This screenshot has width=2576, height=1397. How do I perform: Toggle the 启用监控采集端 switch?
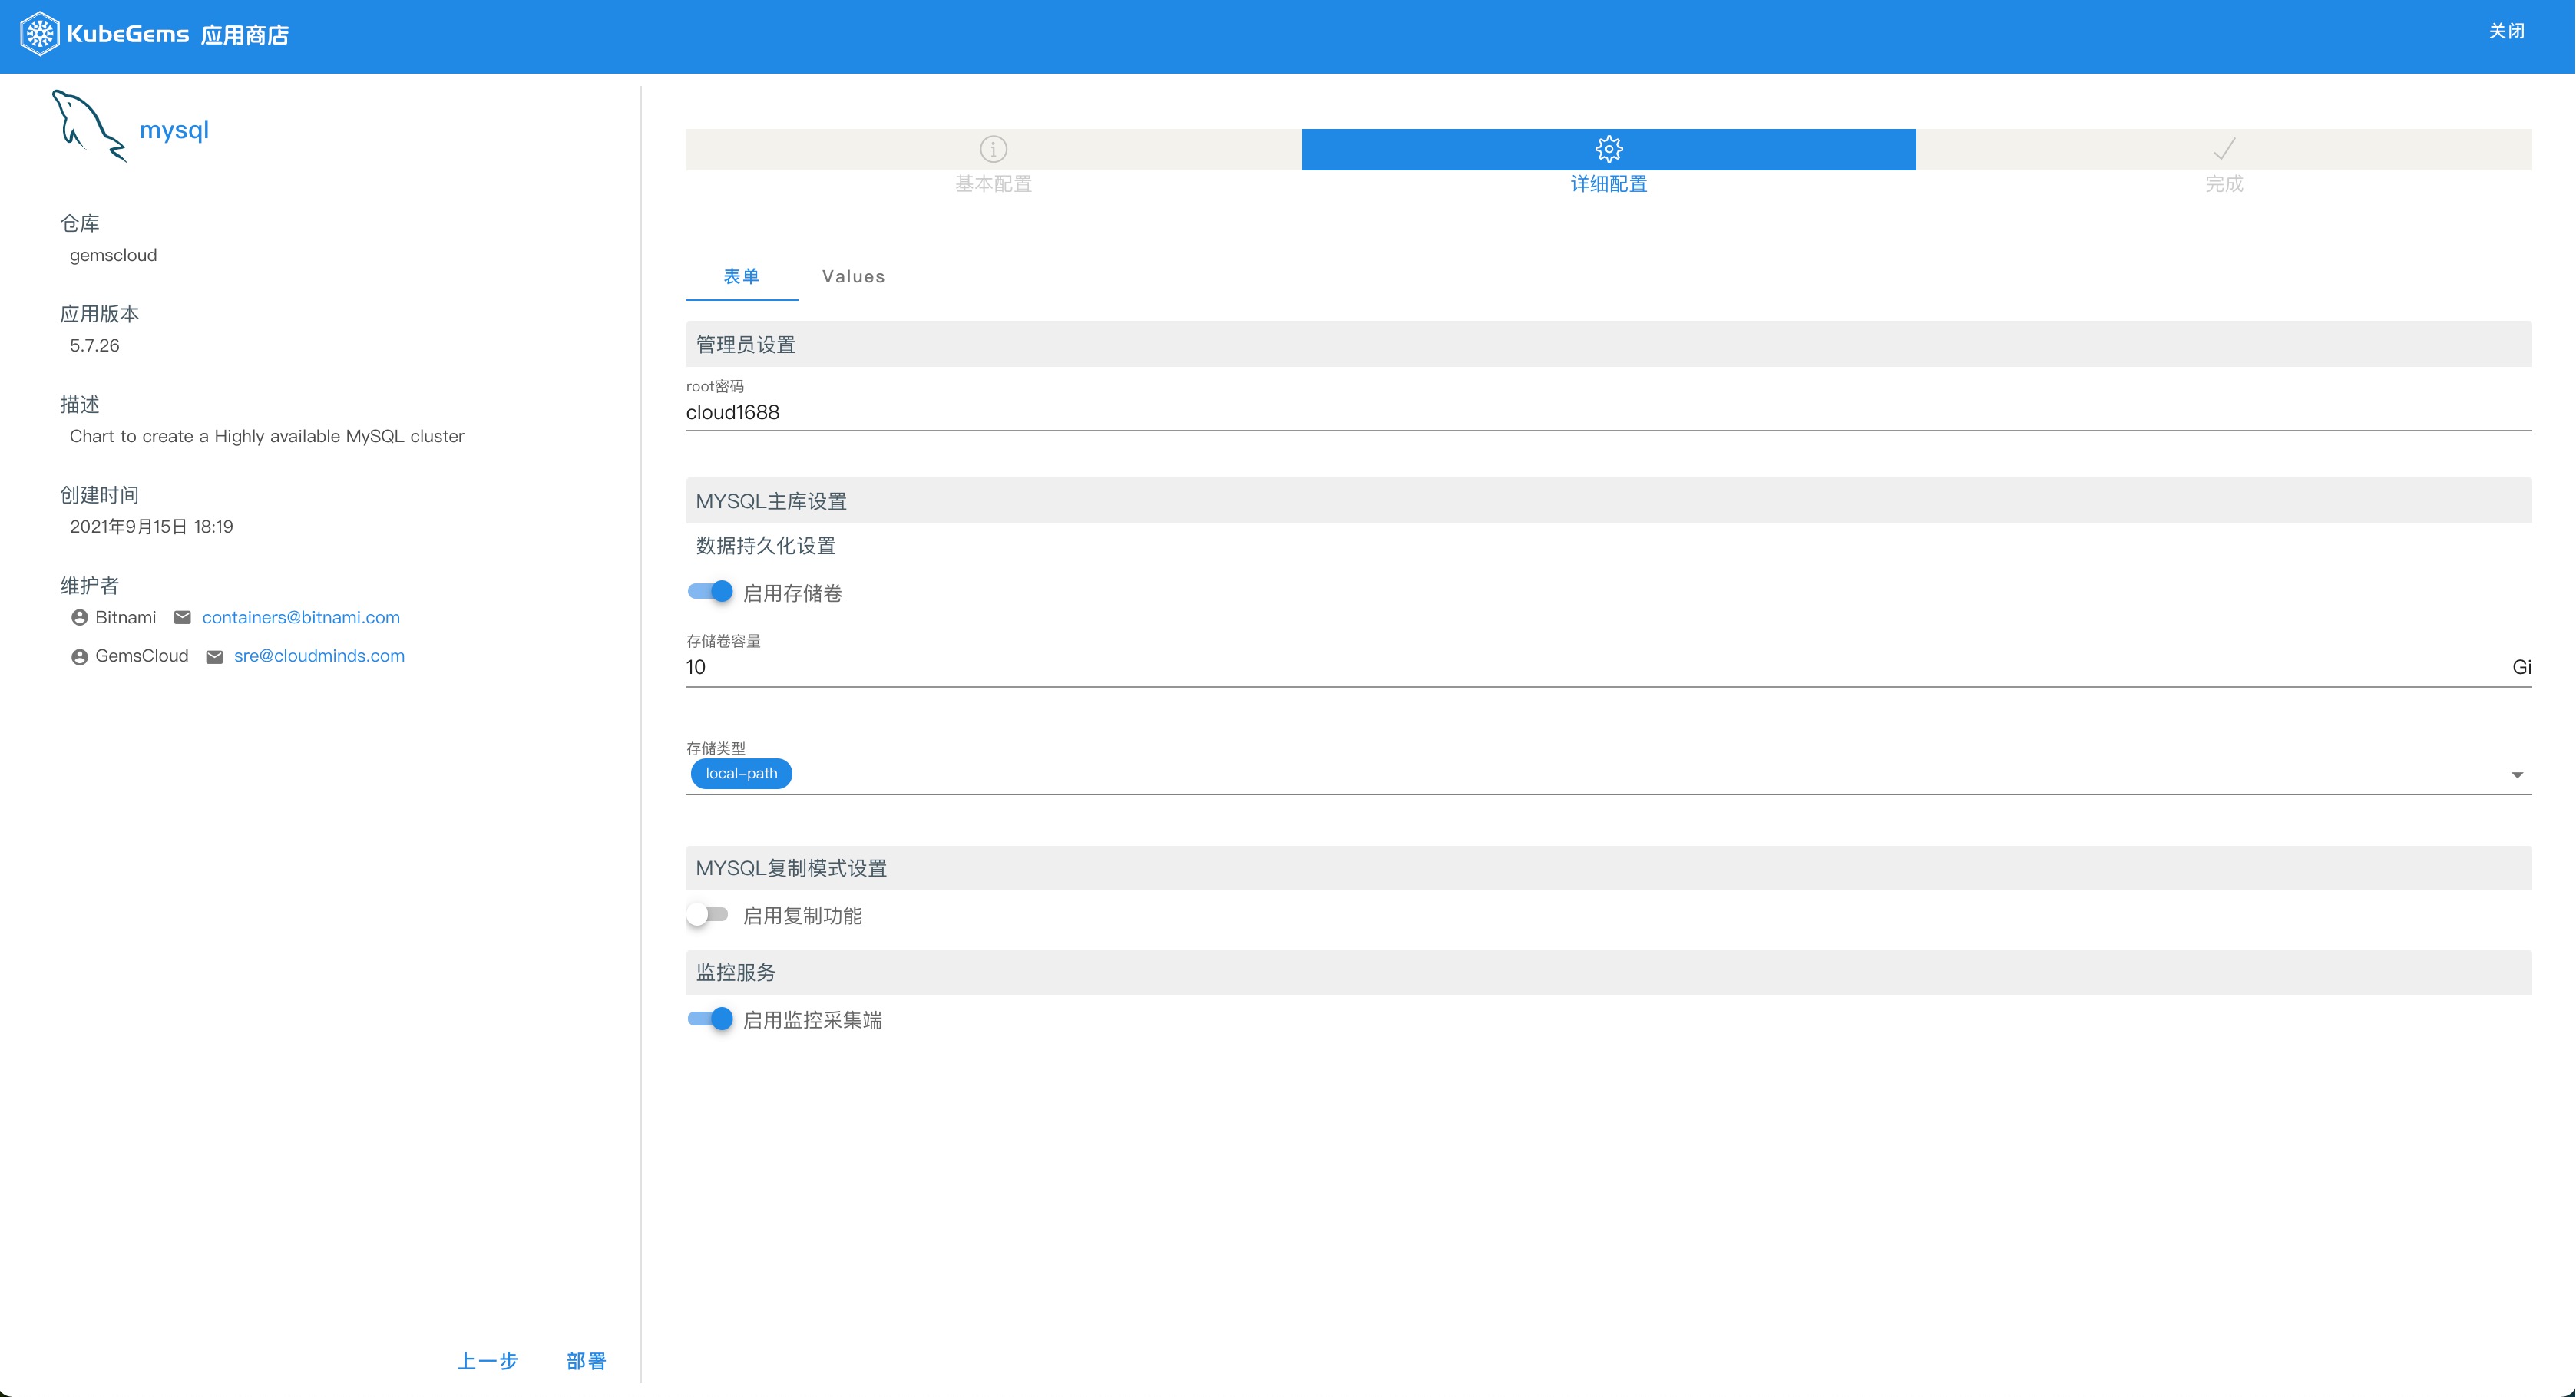[x=710, y=1019]
